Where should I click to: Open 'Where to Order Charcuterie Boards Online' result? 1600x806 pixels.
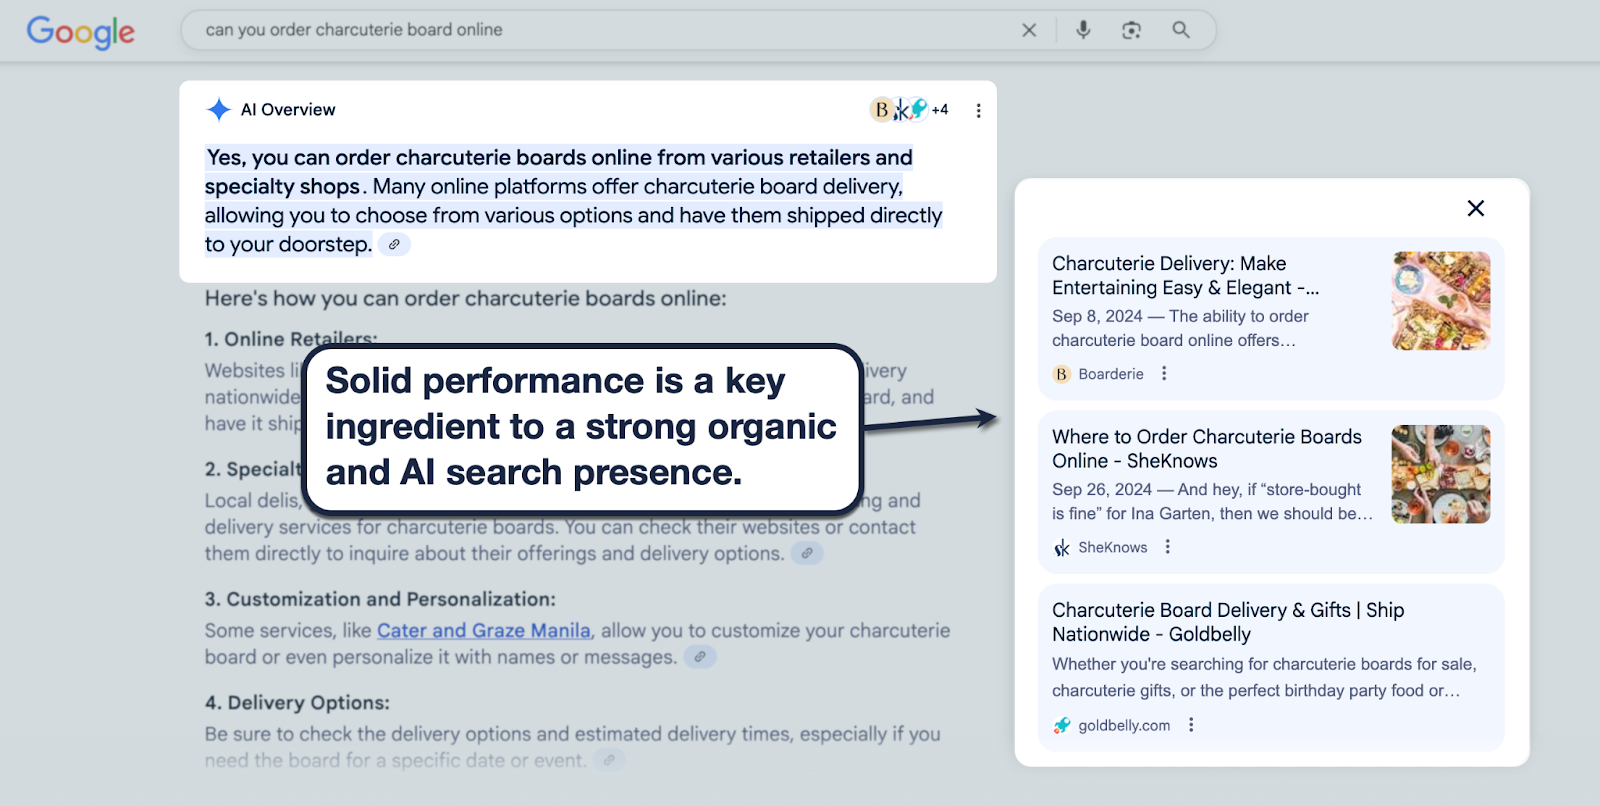[1206, 448]
